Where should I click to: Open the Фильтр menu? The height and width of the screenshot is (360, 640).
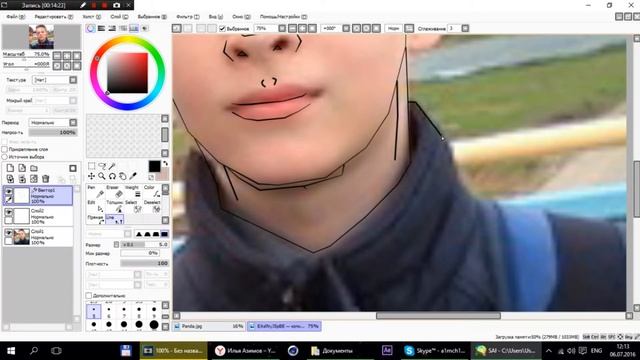click(x=188, y=17)
